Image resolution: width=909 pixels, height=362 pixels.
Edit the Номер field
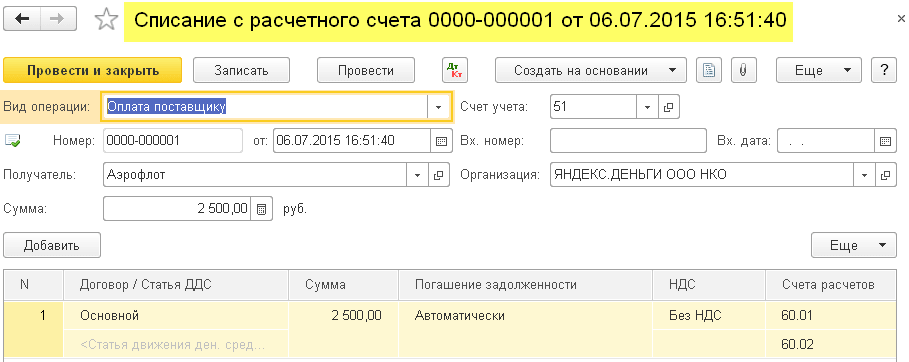[173, 140]
